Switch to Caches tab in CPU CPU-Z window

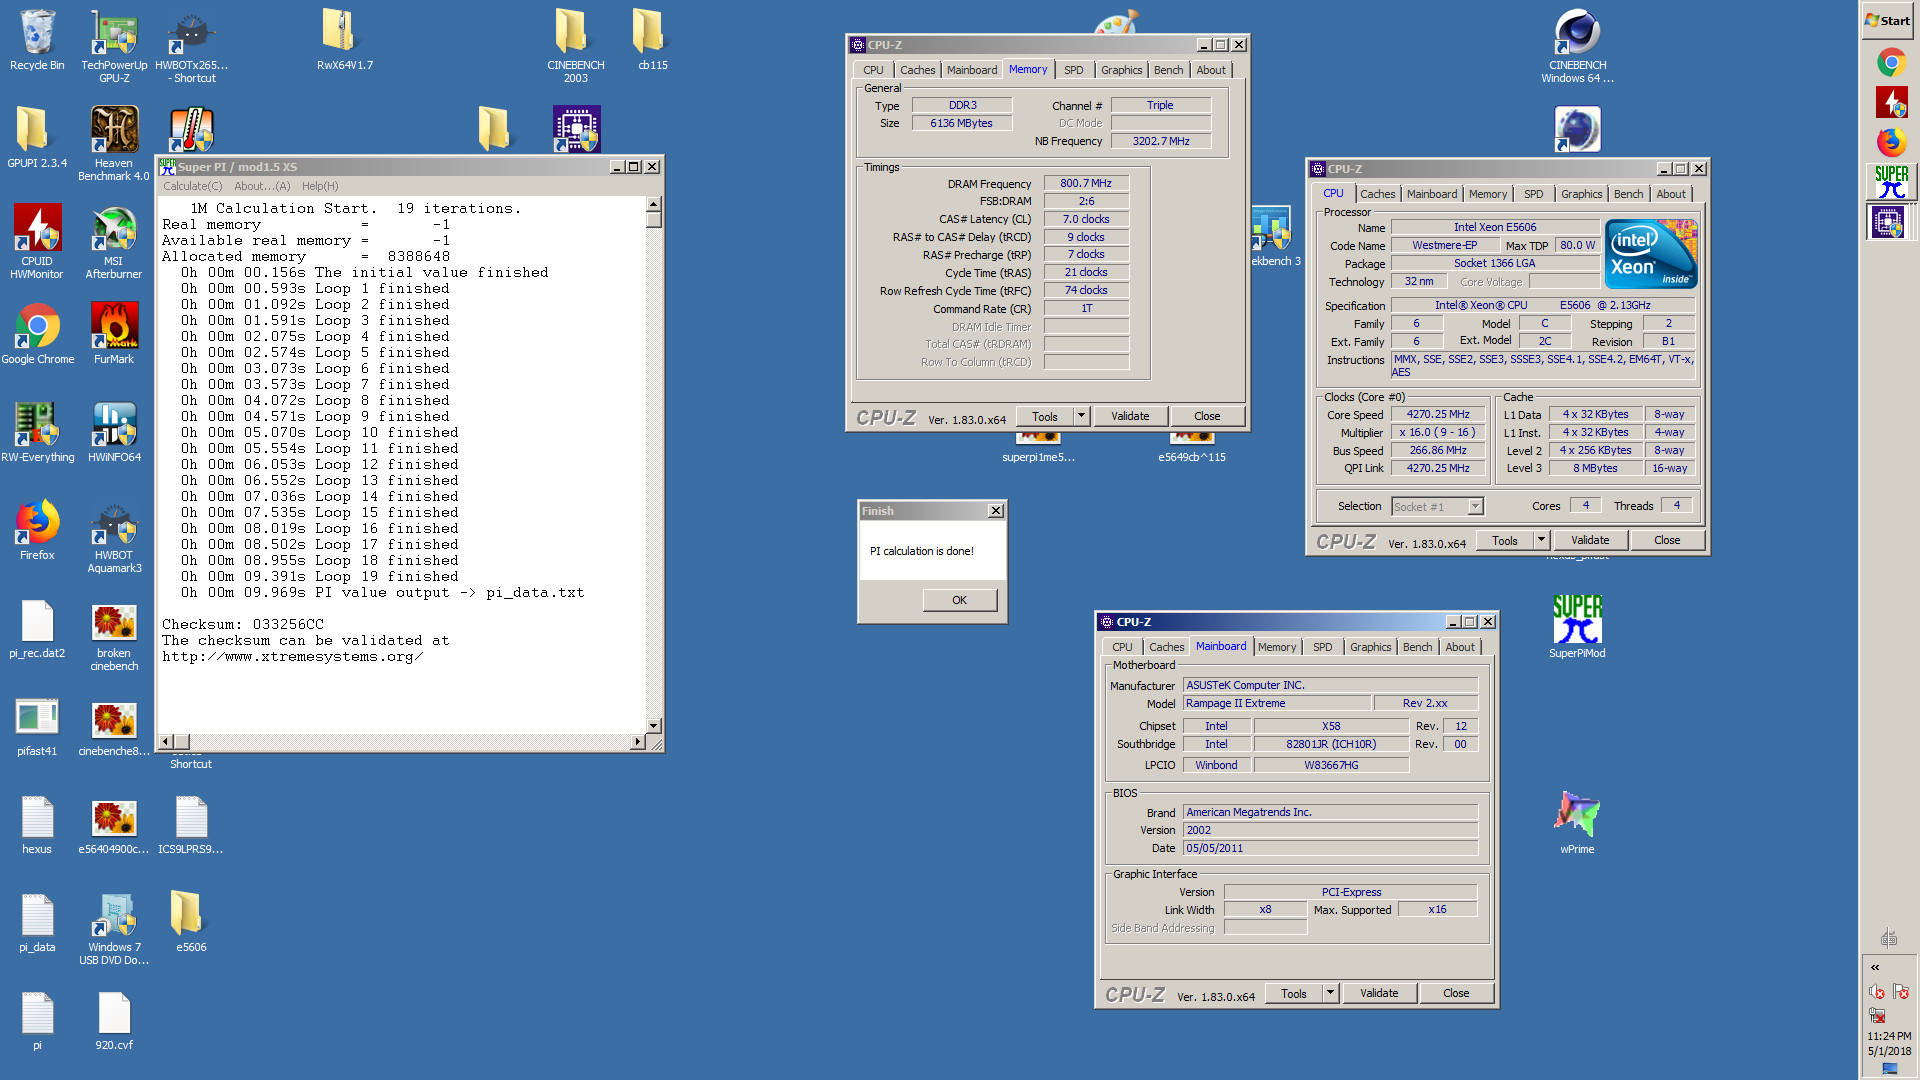(1377, 194)
